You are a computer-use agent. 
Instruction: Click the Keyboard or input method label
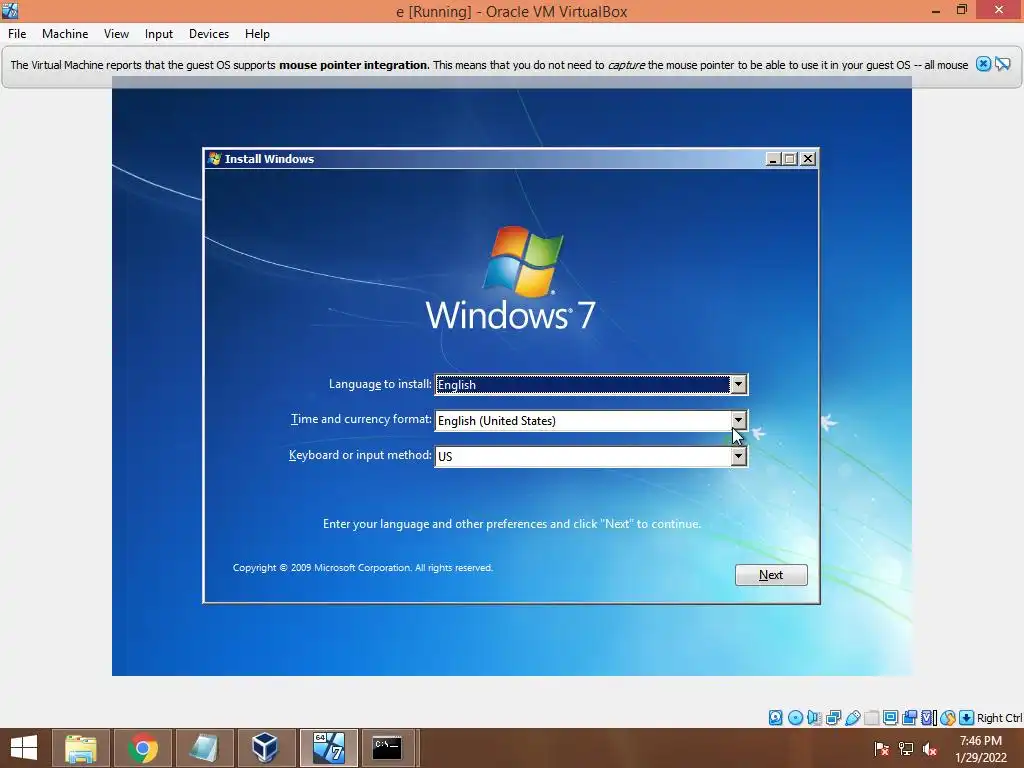click(360, 455)
